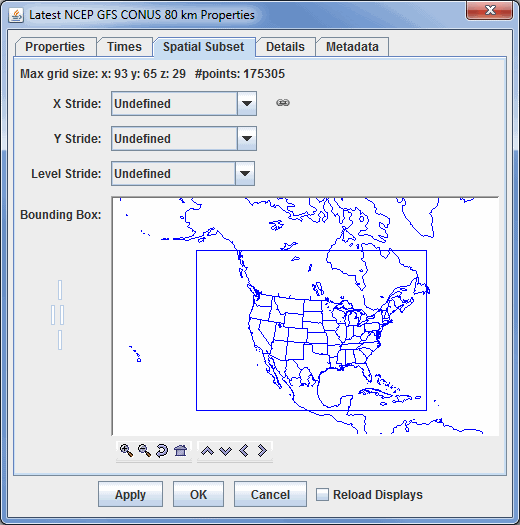Click inside the bounding box map
520x525 pixels.
point(305,316)
